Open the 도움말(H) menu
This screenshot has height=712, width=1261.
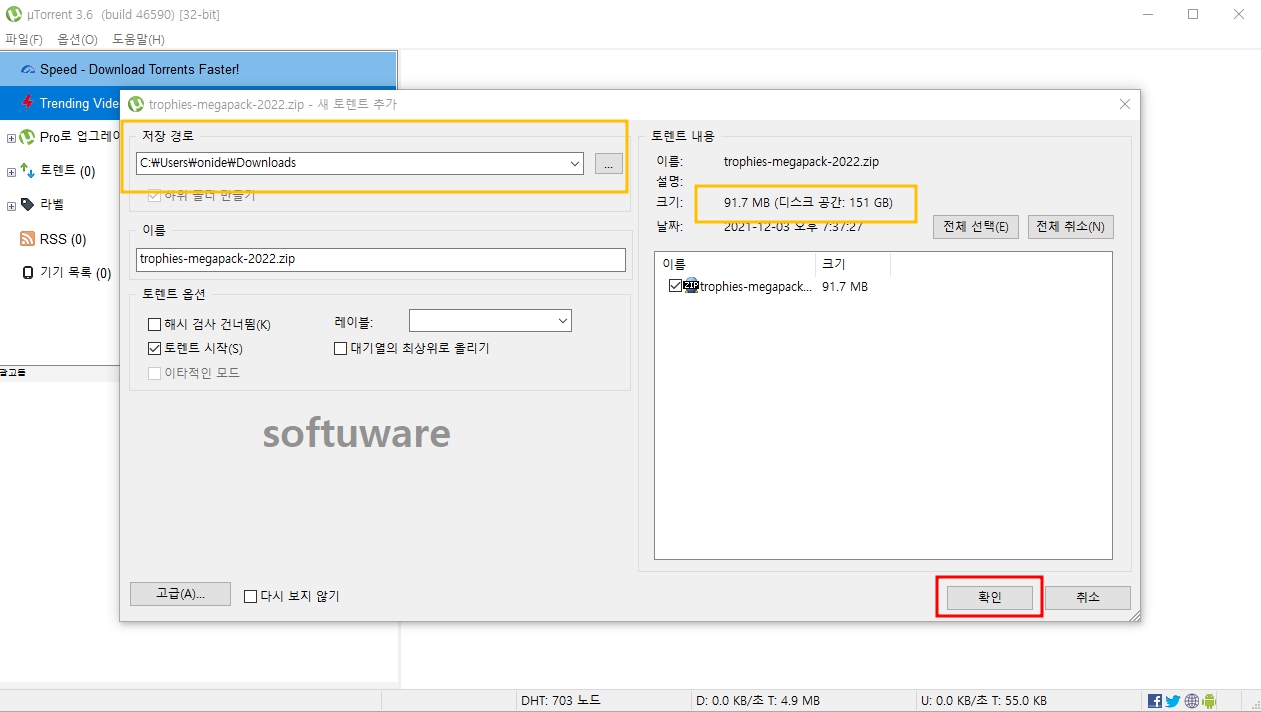click(x=138, y=39)
